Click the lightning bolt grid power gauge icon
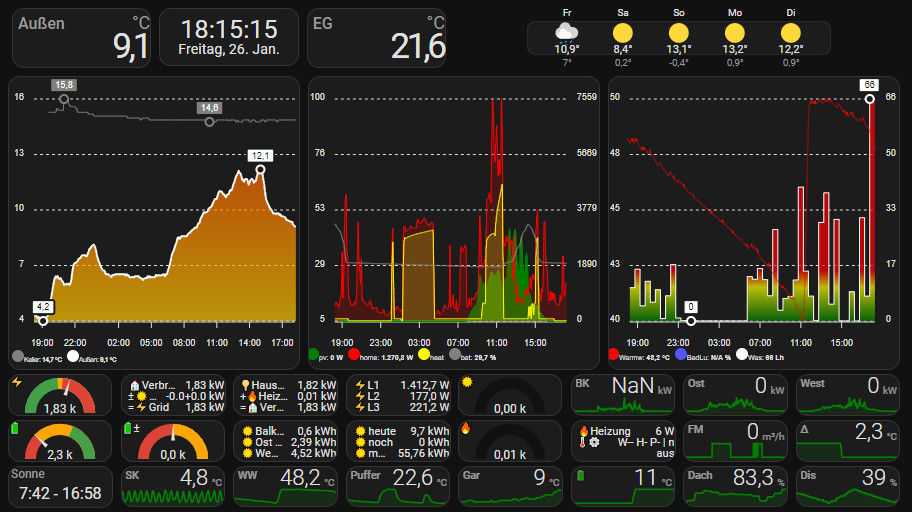 pyautogui.click(x=17, y=383)
